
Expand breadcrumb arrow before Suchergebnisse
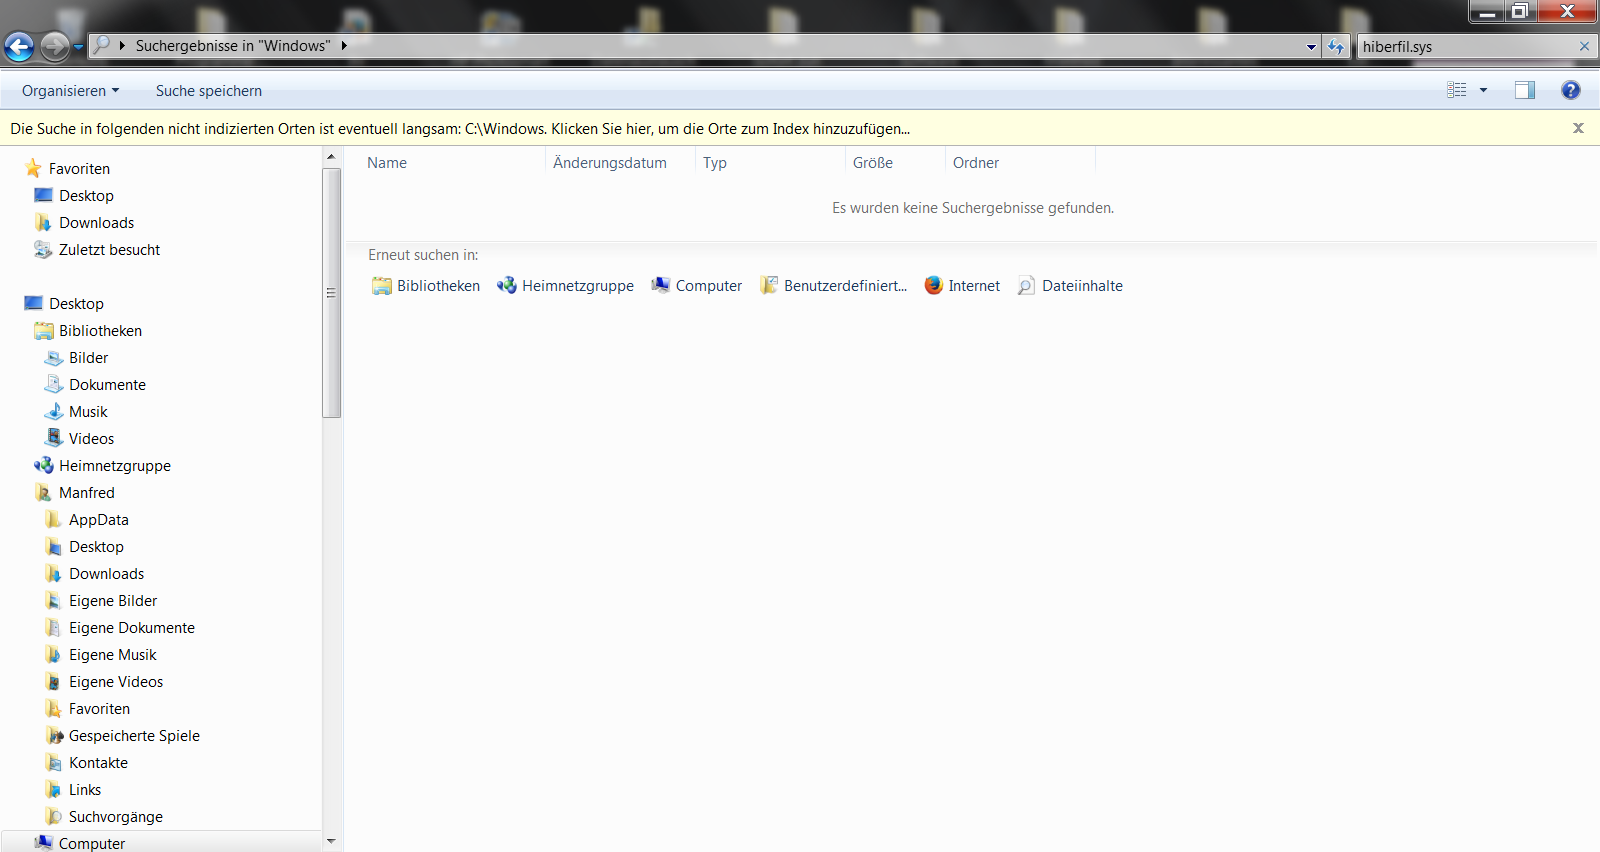(122, 46)
